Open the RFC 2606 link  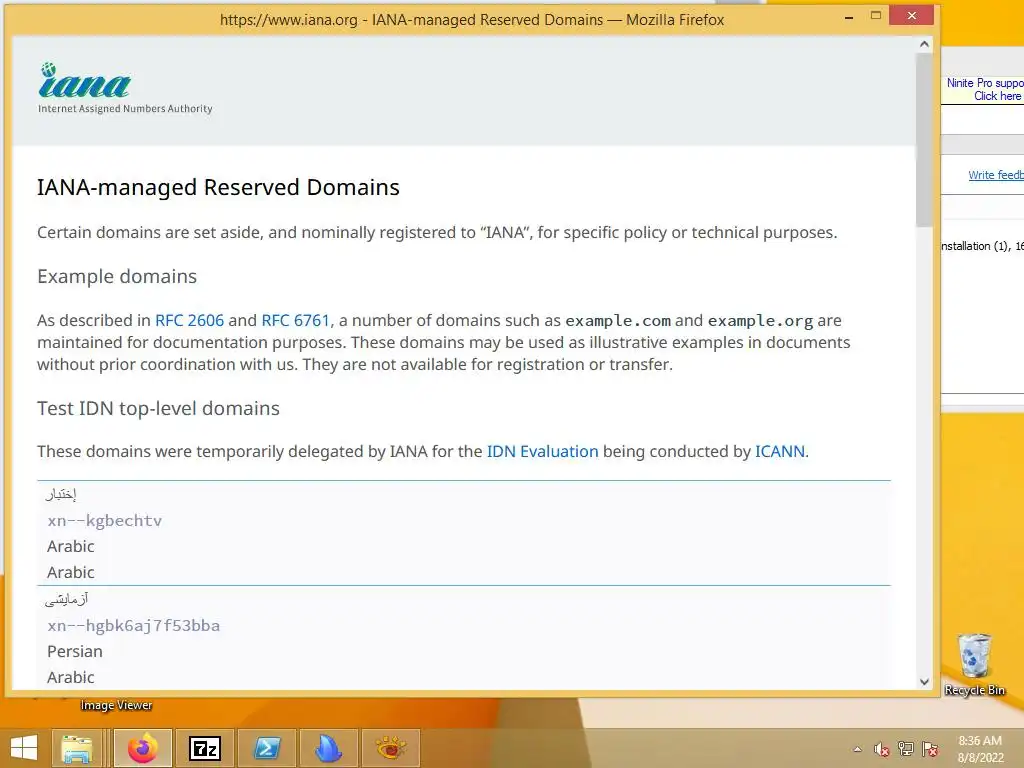(x=189, y=321)
